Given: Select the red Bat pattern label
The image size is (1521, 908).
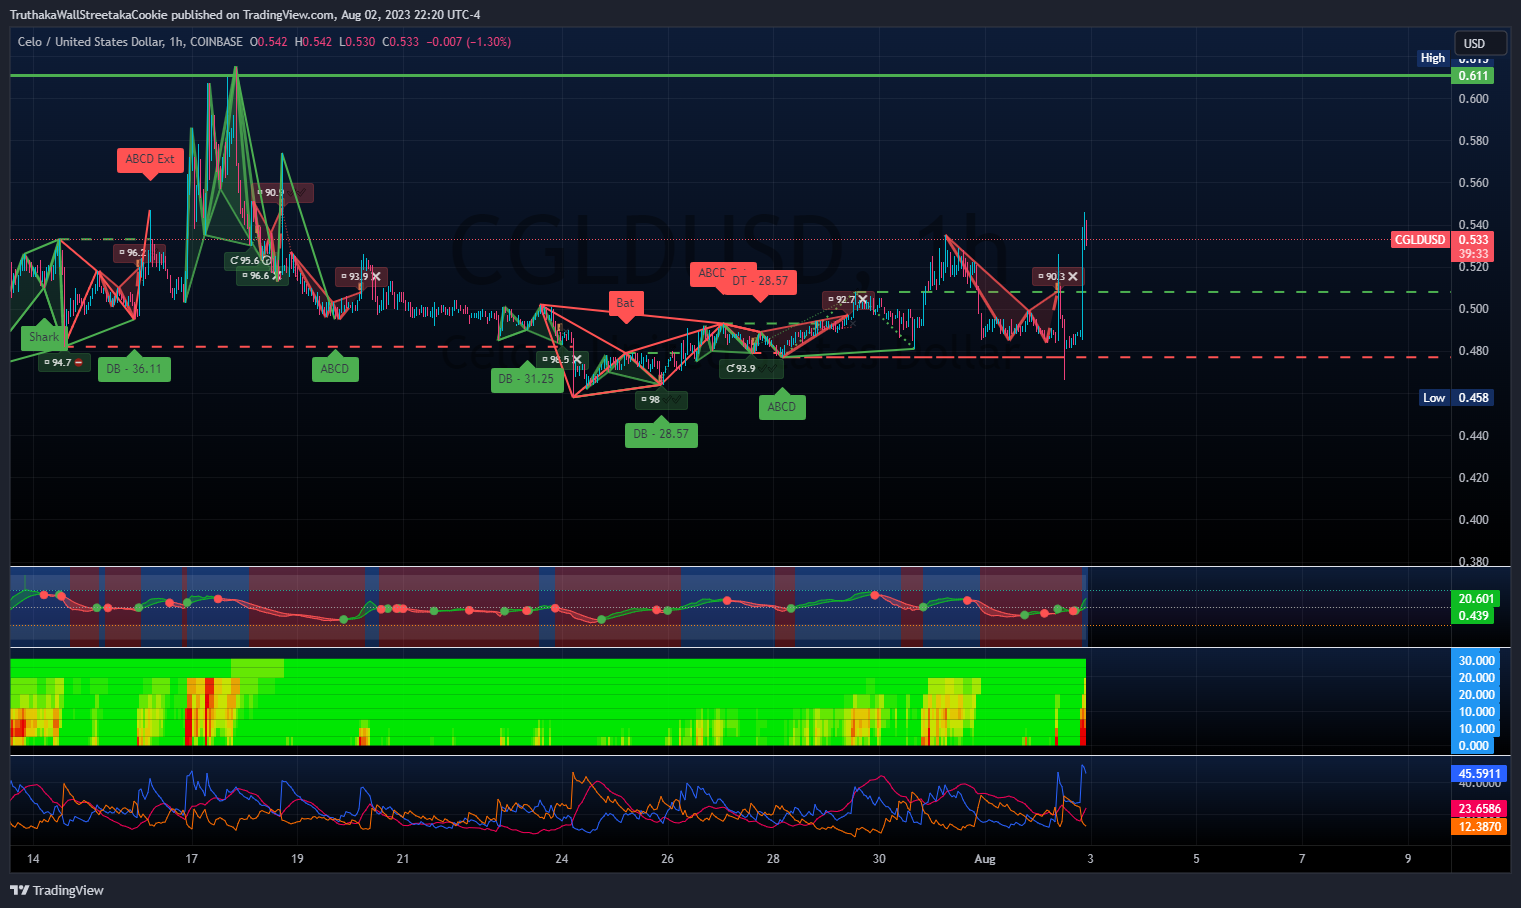Looking at the screenshot, I should click(625, 303).
